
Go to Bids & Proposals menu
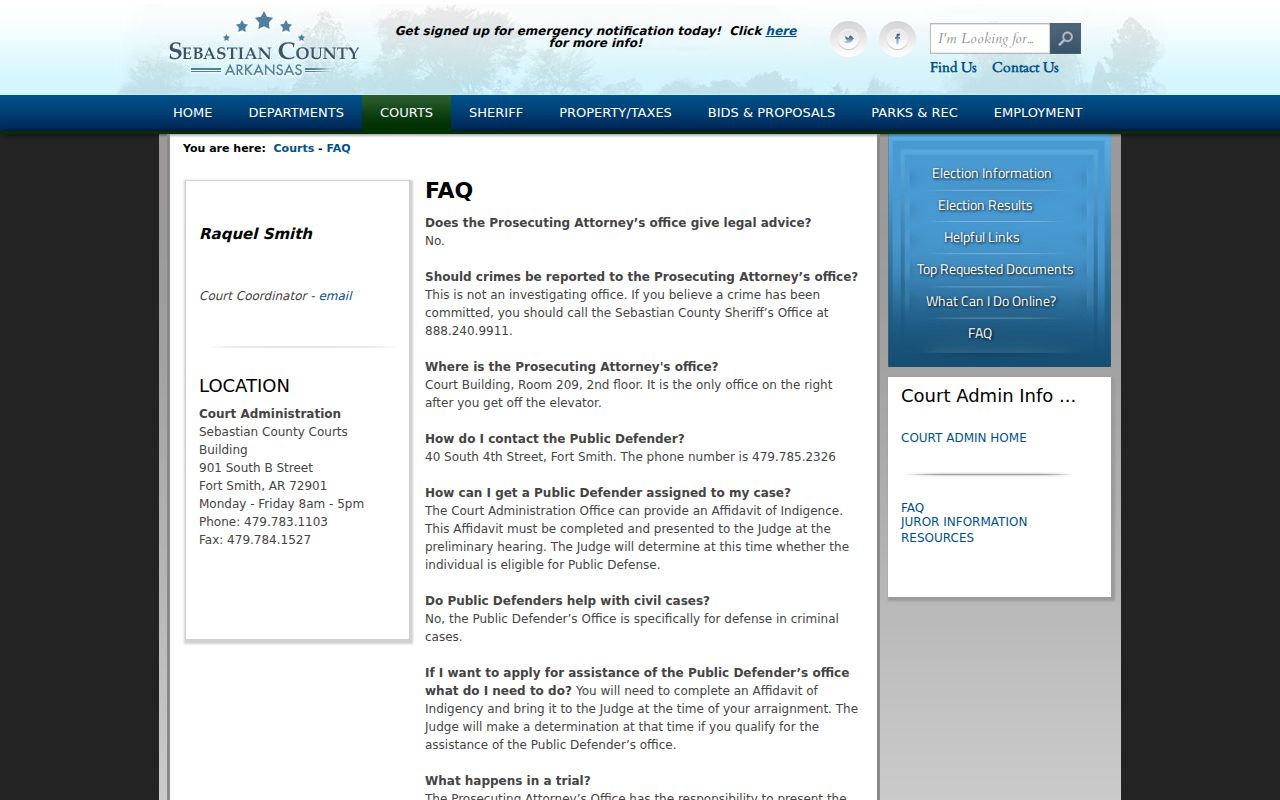click(x=771, y=113)
